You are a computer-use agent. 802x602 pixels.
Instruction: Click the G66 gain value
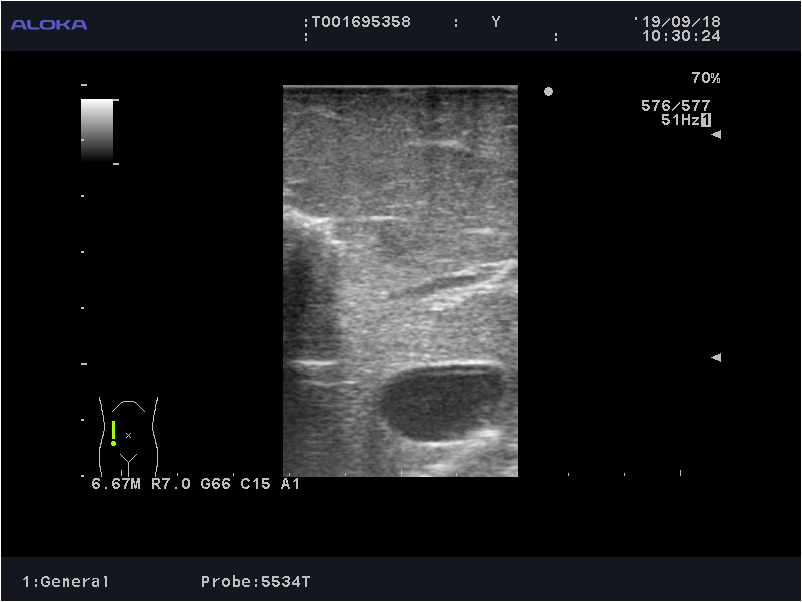pos(216,484)
